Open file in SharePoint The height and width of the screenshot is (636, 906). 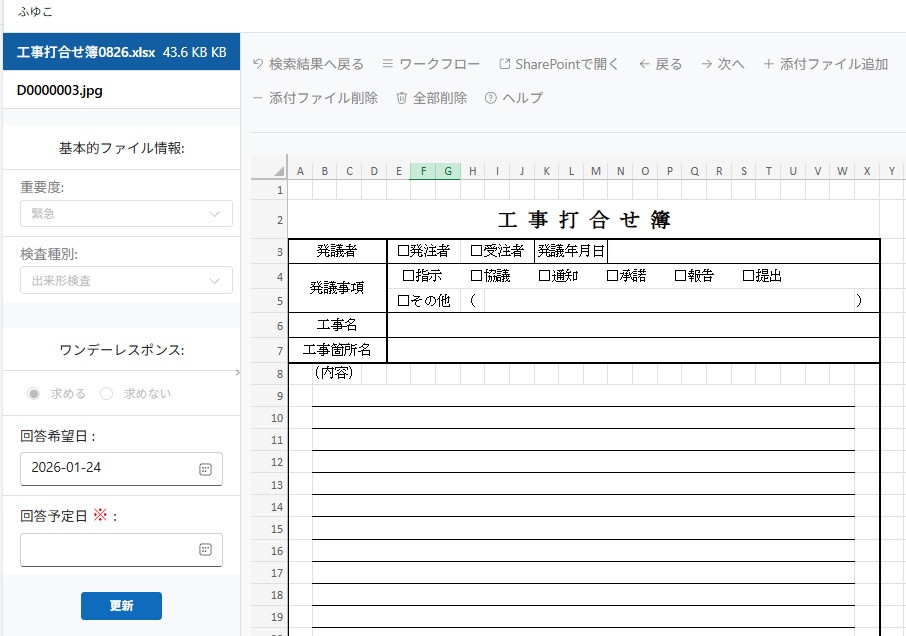pos(505,64)
